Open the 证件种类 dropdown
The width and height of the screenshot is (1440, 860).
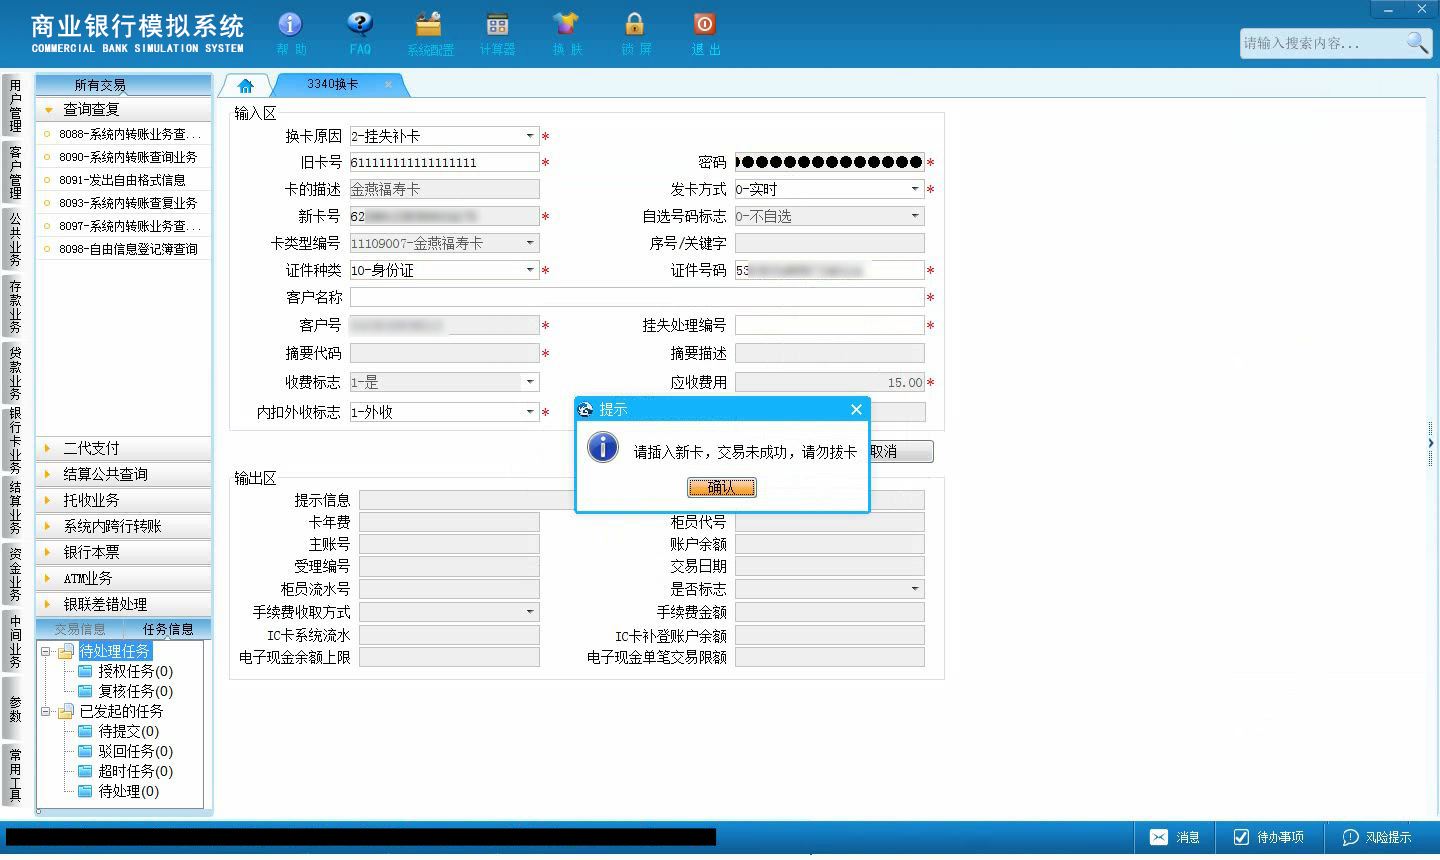click(530, 270)
